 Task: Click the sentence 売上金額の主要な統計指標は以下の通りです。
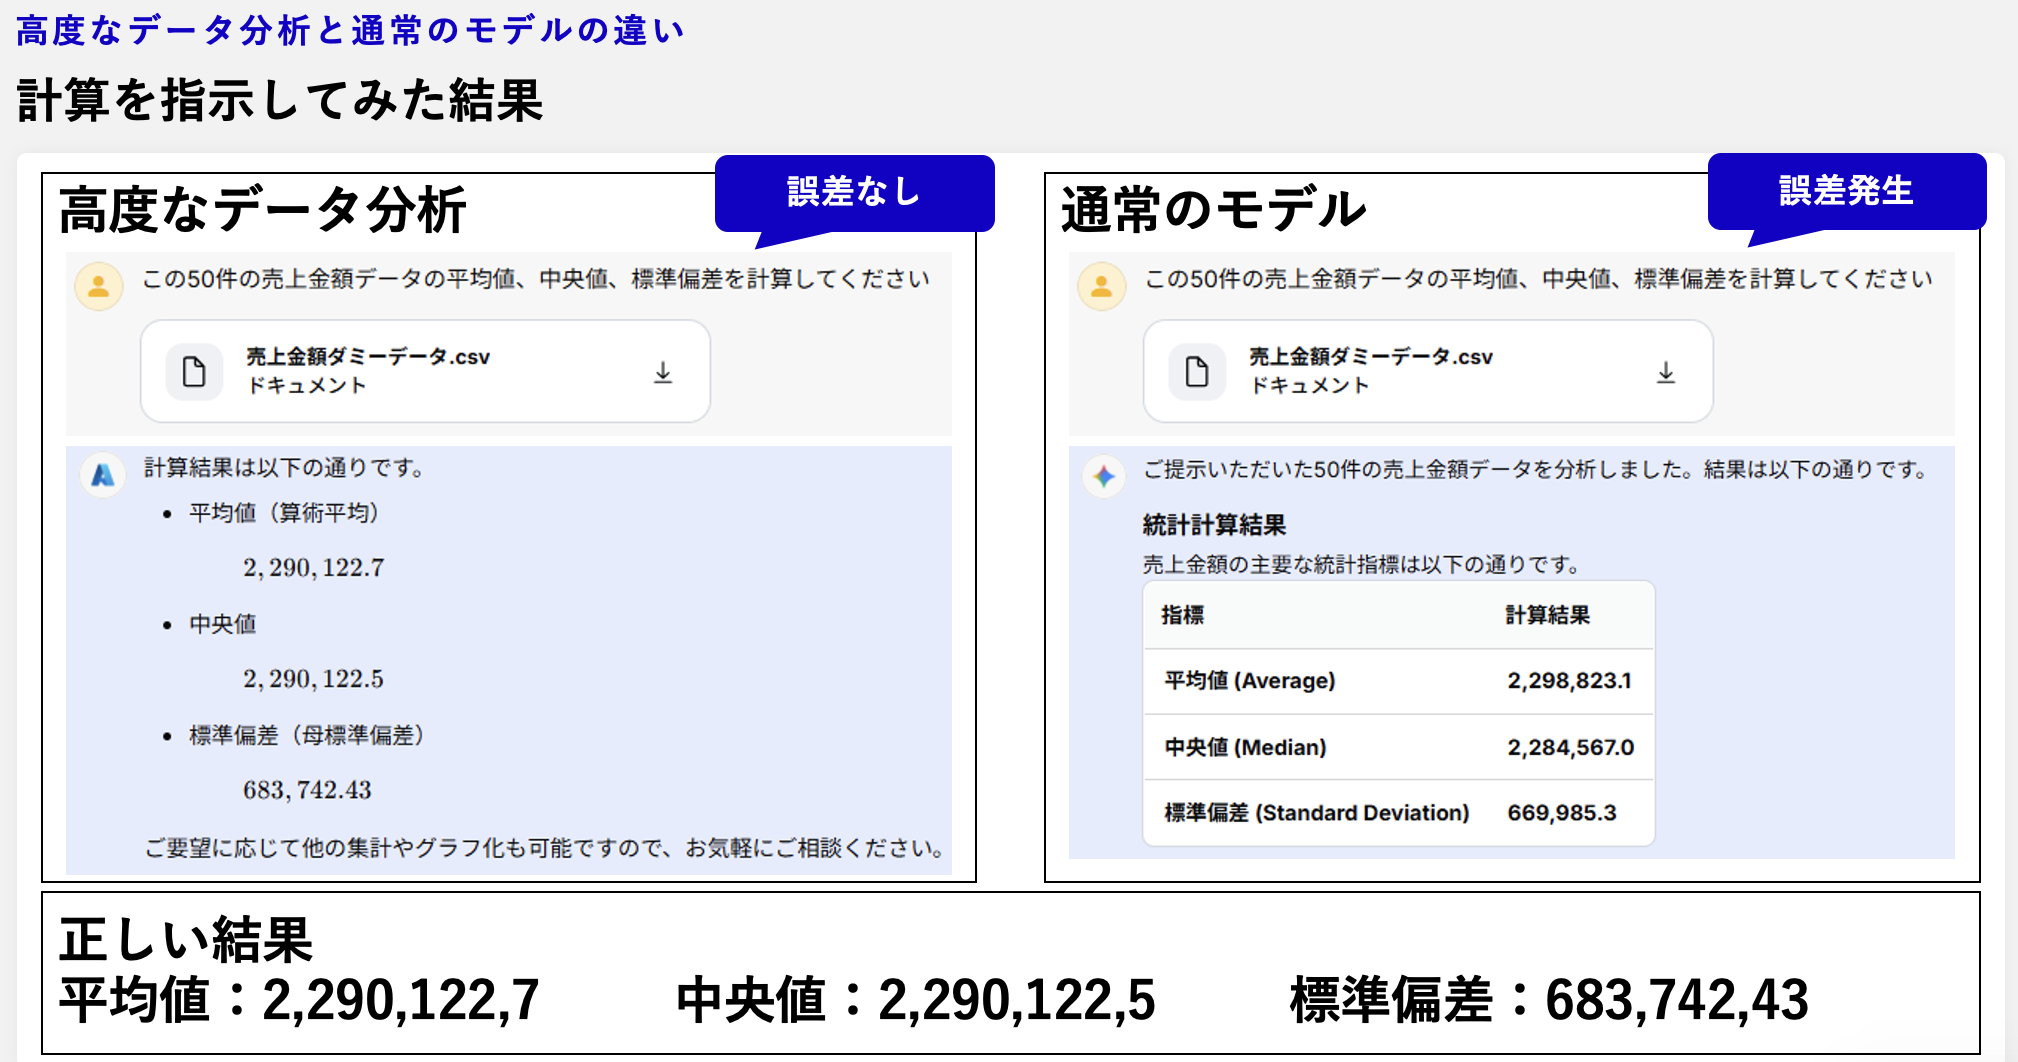pyautogui.click(x=1363, y=565)
